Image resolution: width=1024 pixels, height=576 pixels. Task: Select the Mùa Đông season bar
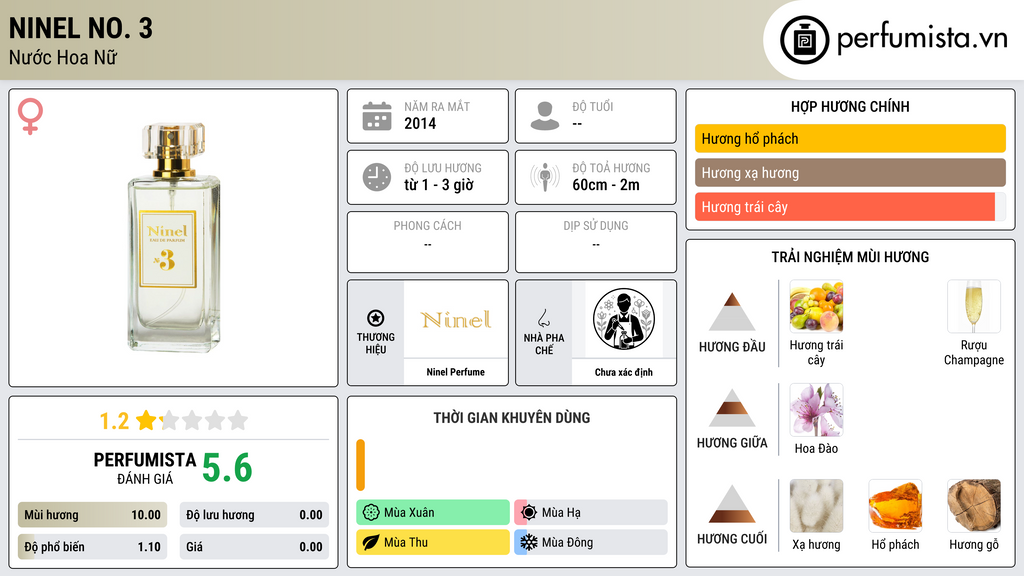pyautogui.click(x=591, y=542)
